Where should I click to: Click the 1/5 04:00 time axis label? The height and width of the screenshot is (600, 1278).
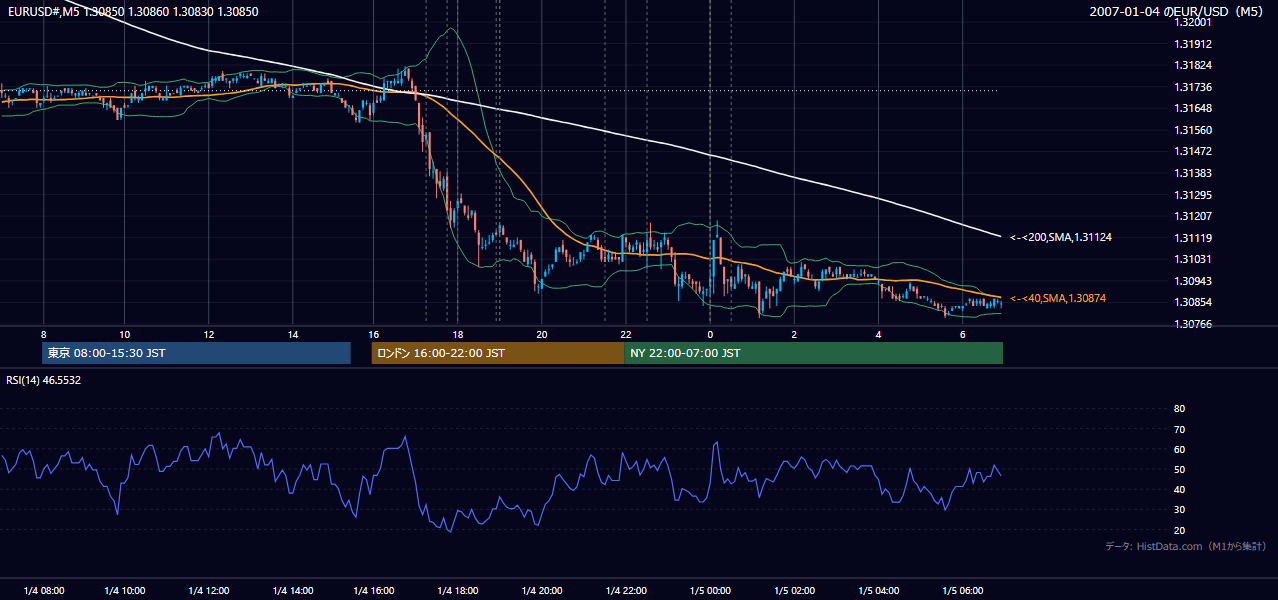click(x=878, y=591)
